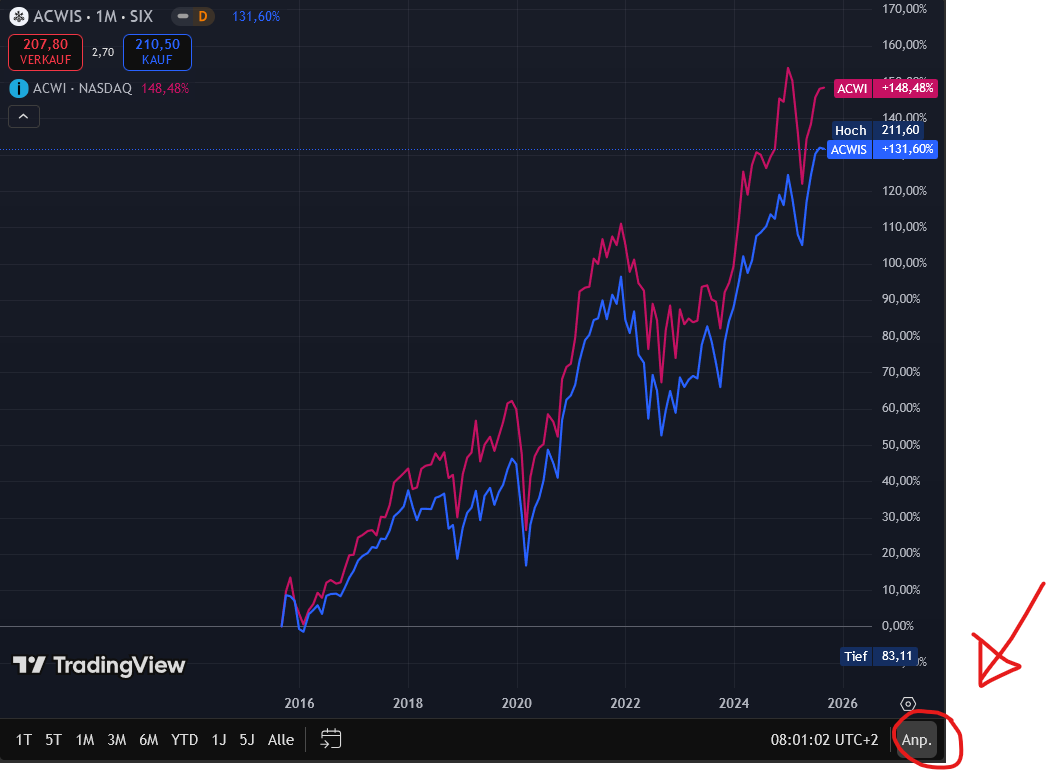This screenshot has height=772, width=1047.
Task: Choose the 6M time range
Action: [149, 740]
